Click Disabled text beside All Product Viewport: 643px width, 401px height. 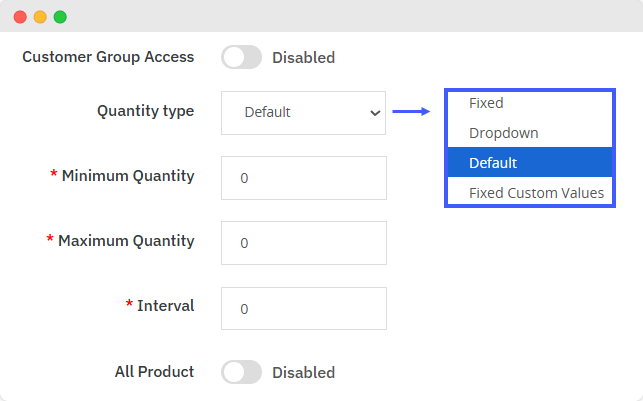(303, 372)
